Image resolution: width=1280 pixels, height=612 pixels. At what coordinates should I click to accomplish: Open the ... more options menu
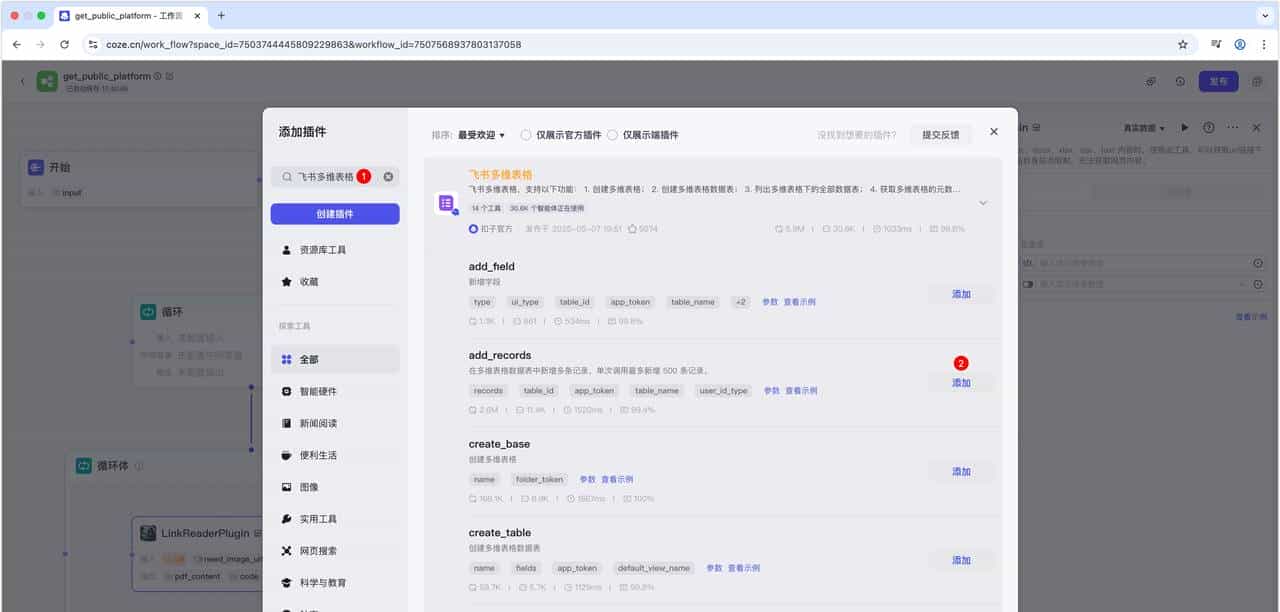tap(1232, 128)
